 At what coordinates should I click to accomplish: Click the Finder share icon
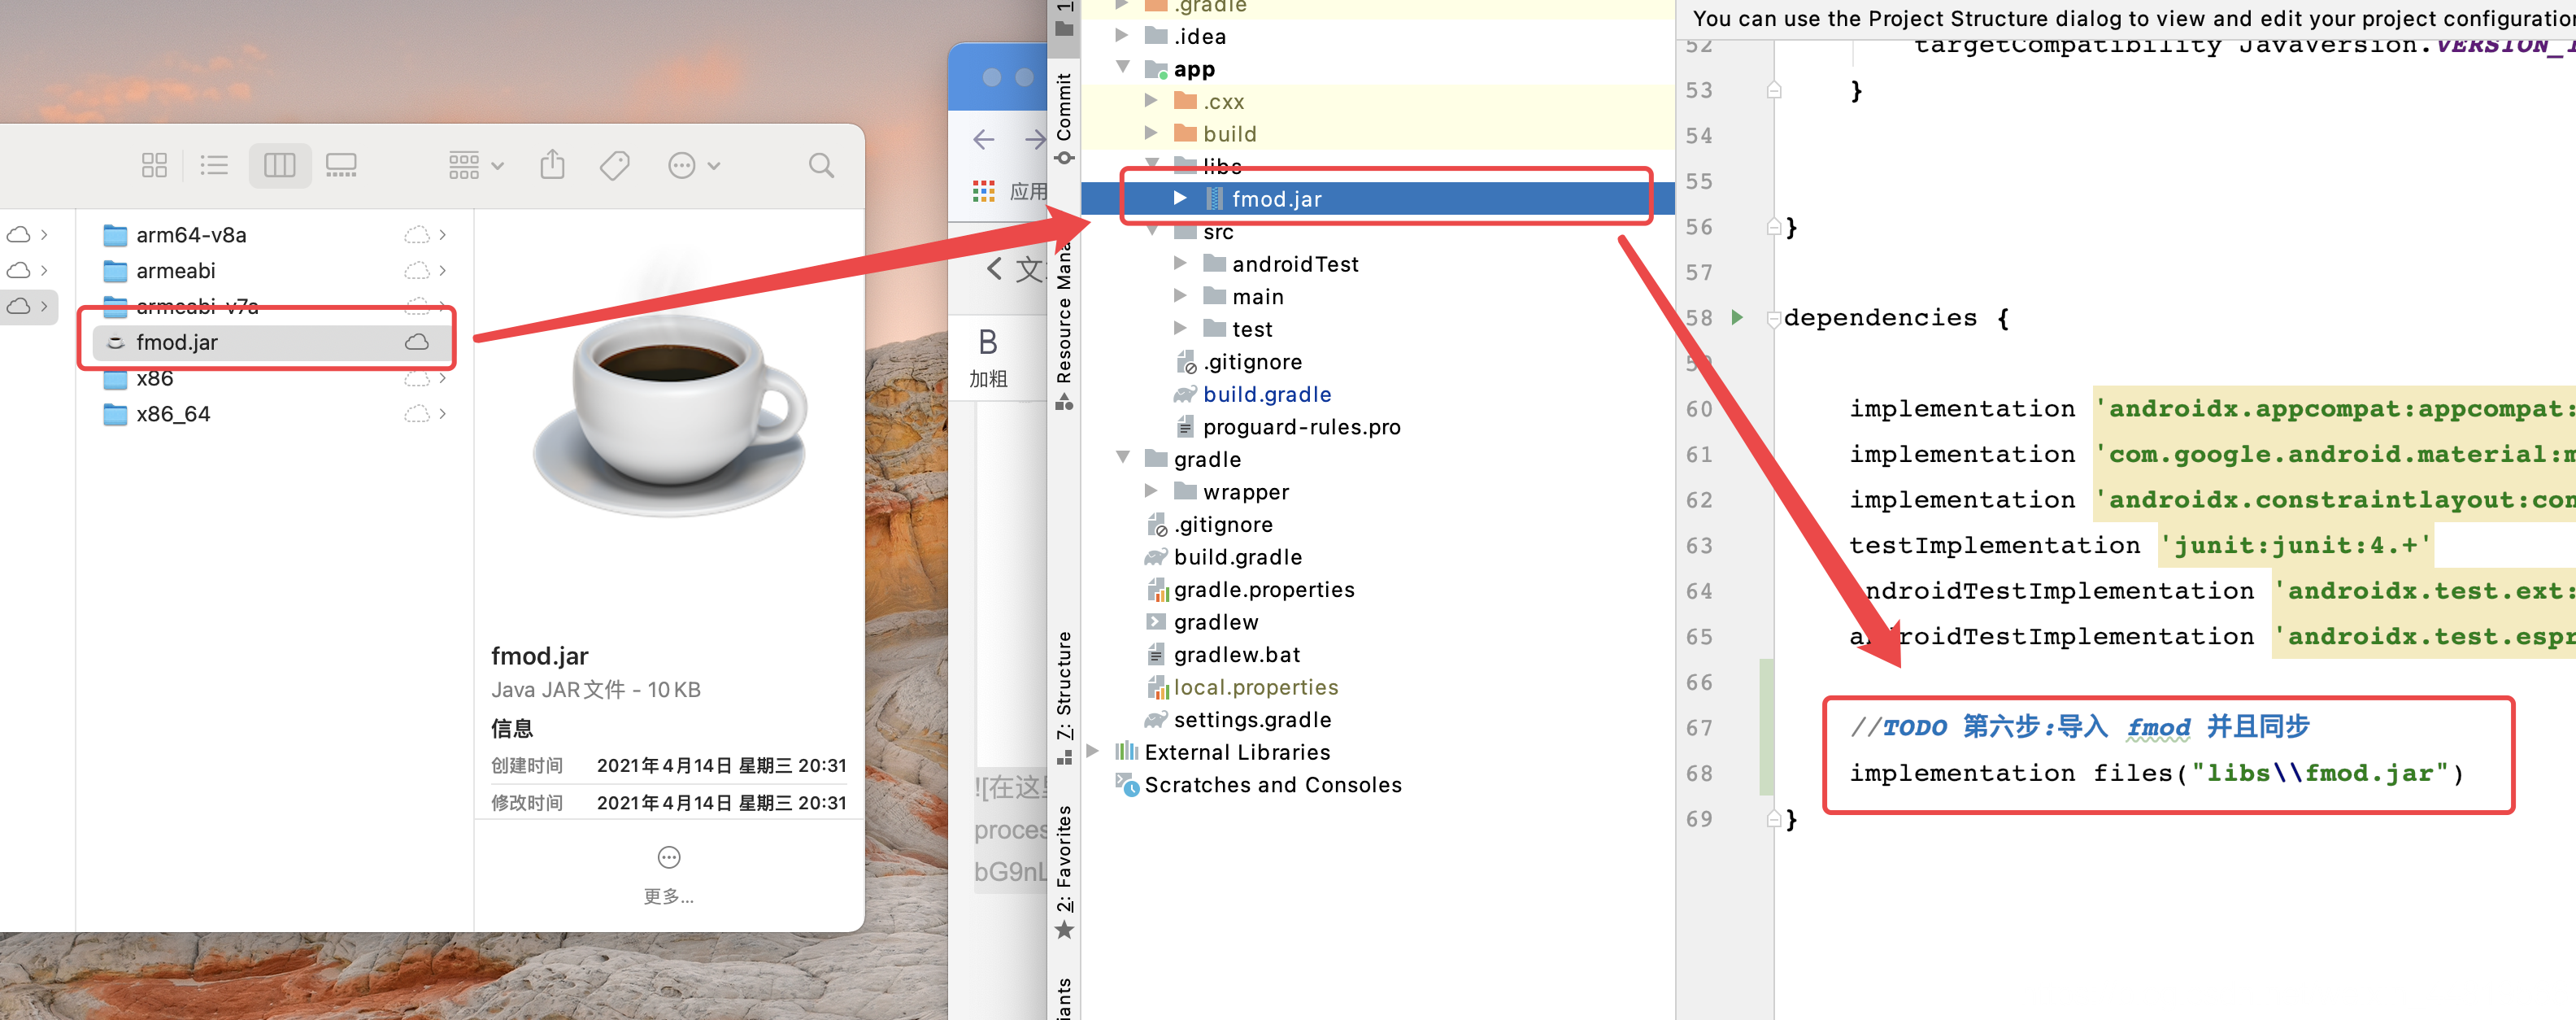coord(552,165)
